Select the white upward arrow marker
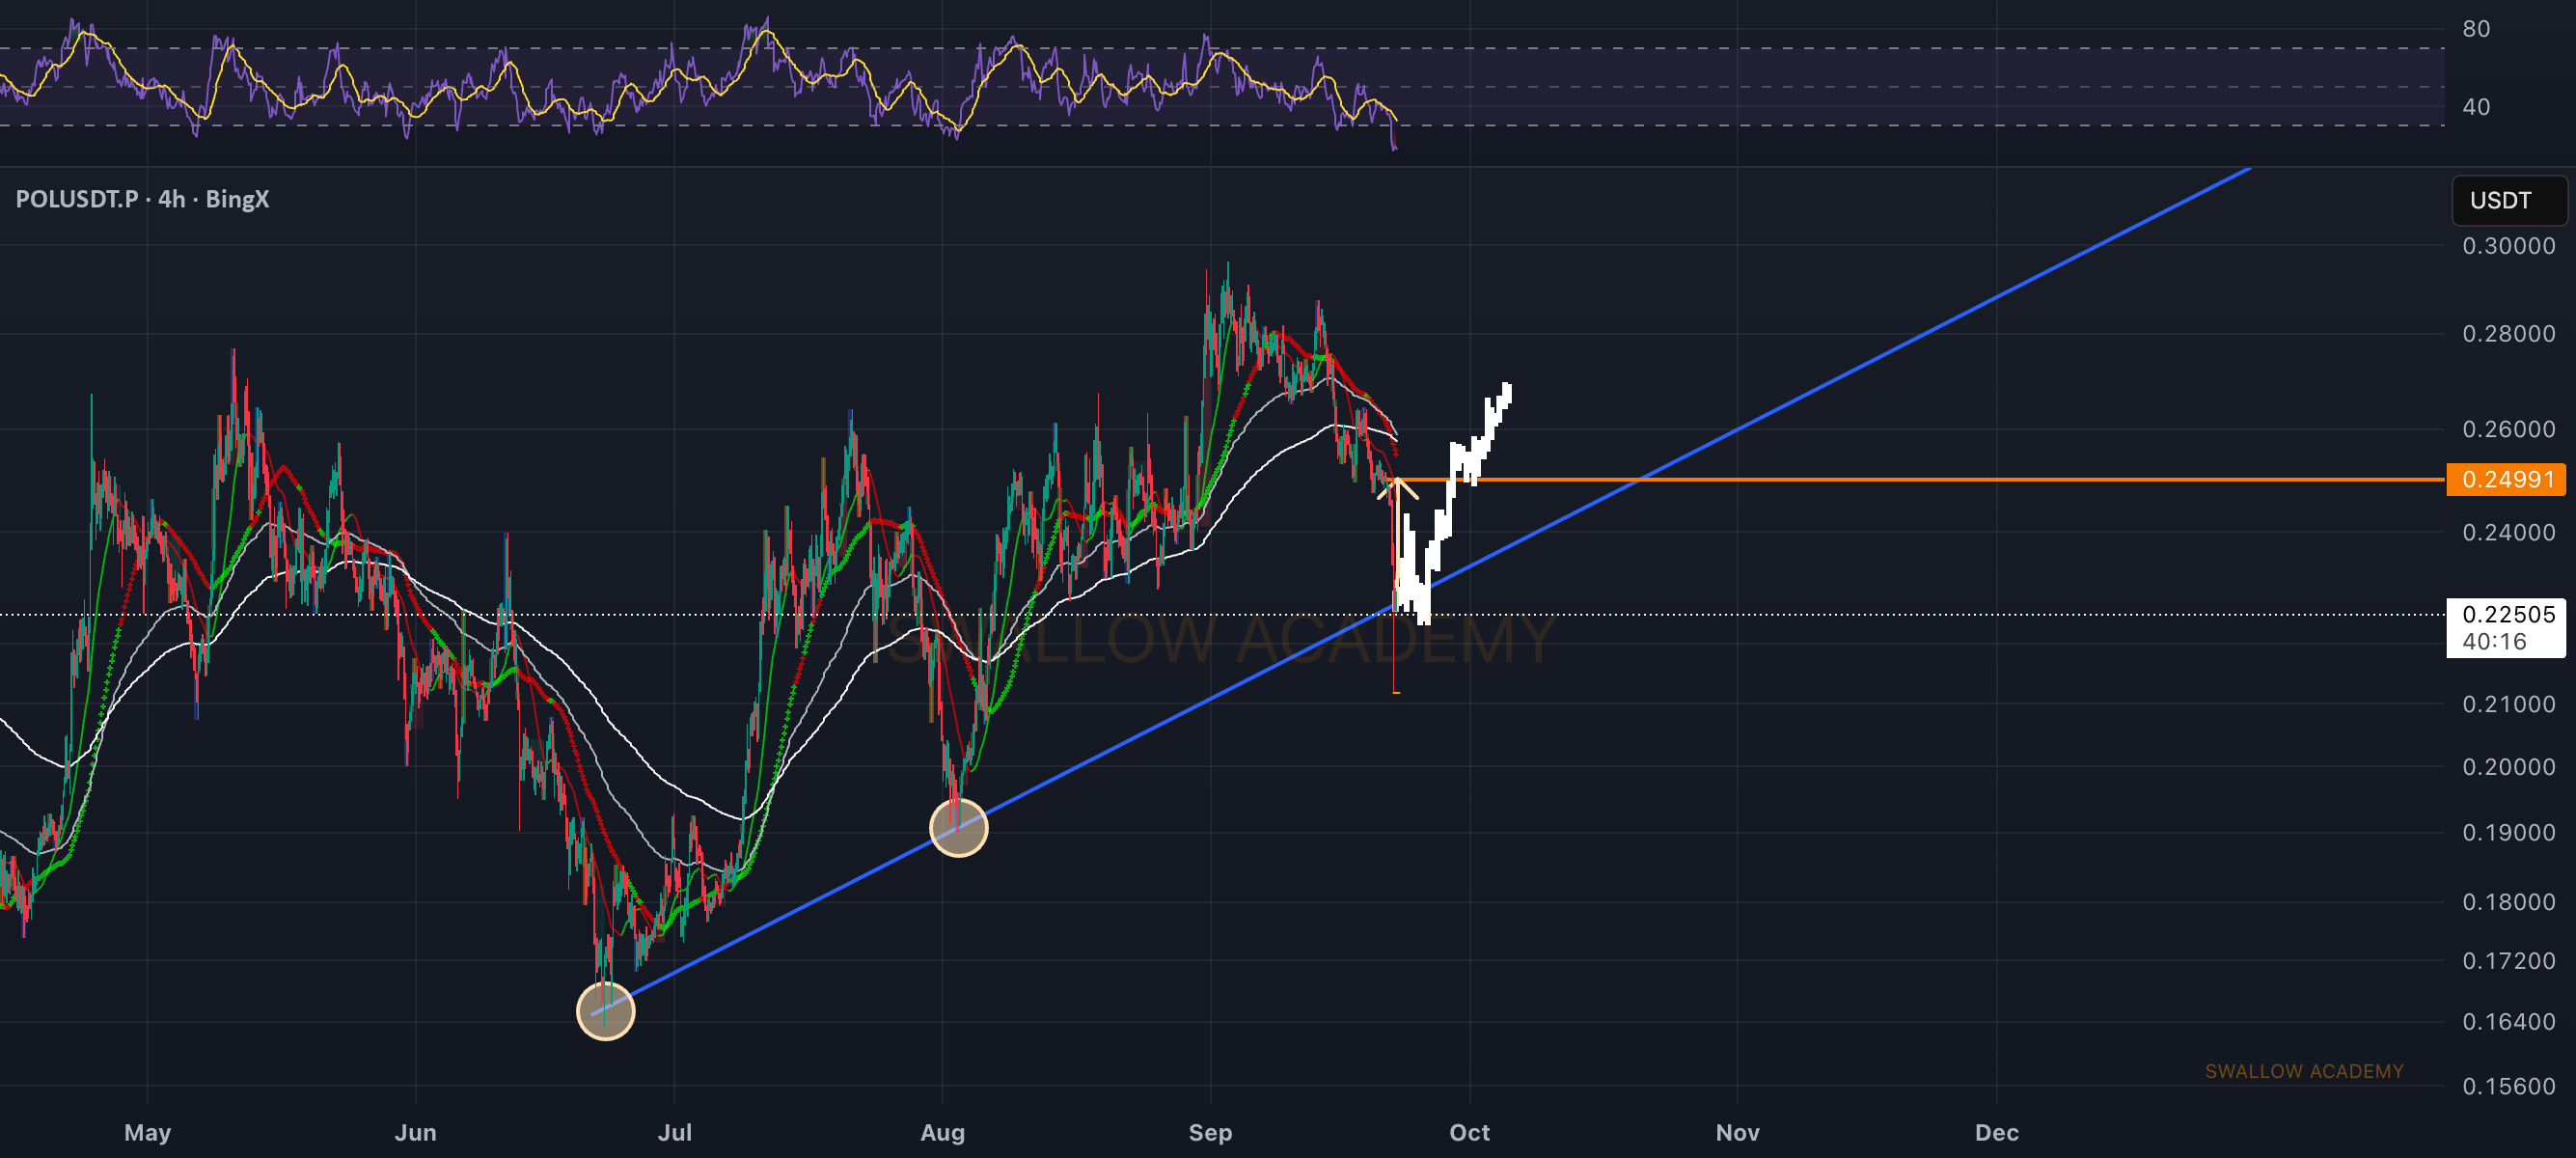Image resolution: width=2576 pixels, height=1158 pixels. (1398, 488)
